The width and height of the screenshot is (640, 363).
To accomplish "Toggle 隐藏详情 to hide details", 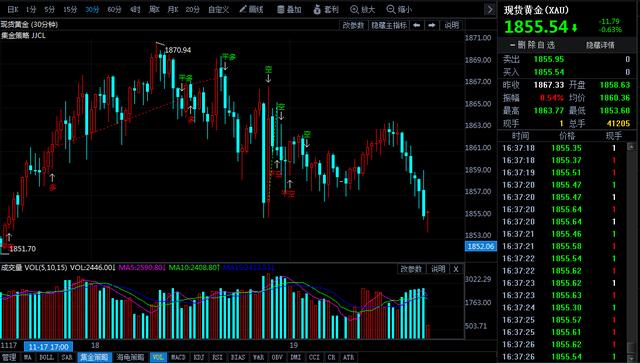I will coord(600,45).
